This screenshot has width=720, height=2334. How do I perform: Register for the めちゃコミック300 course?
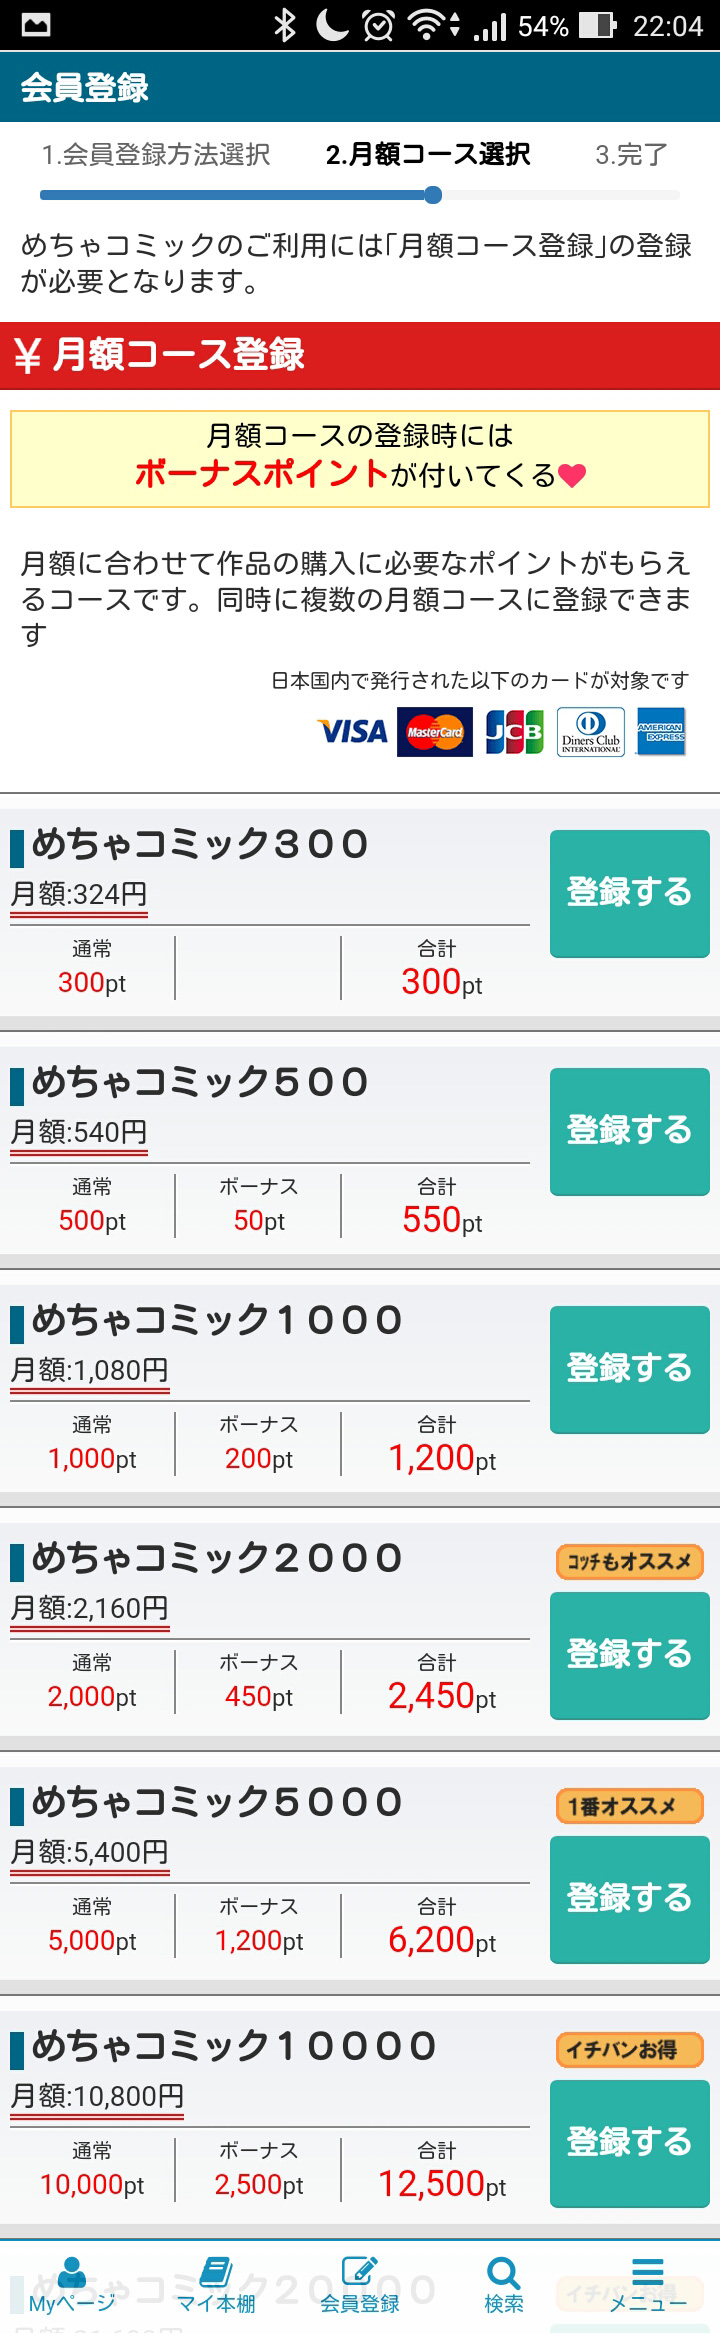point(630,893)
